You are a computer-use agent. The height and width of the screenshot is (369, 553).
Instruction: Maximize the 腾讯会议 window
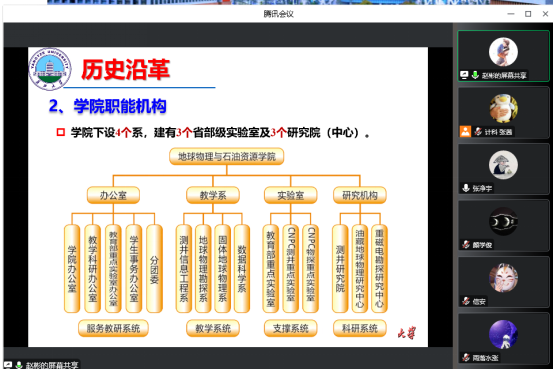[x=528, y=14]
